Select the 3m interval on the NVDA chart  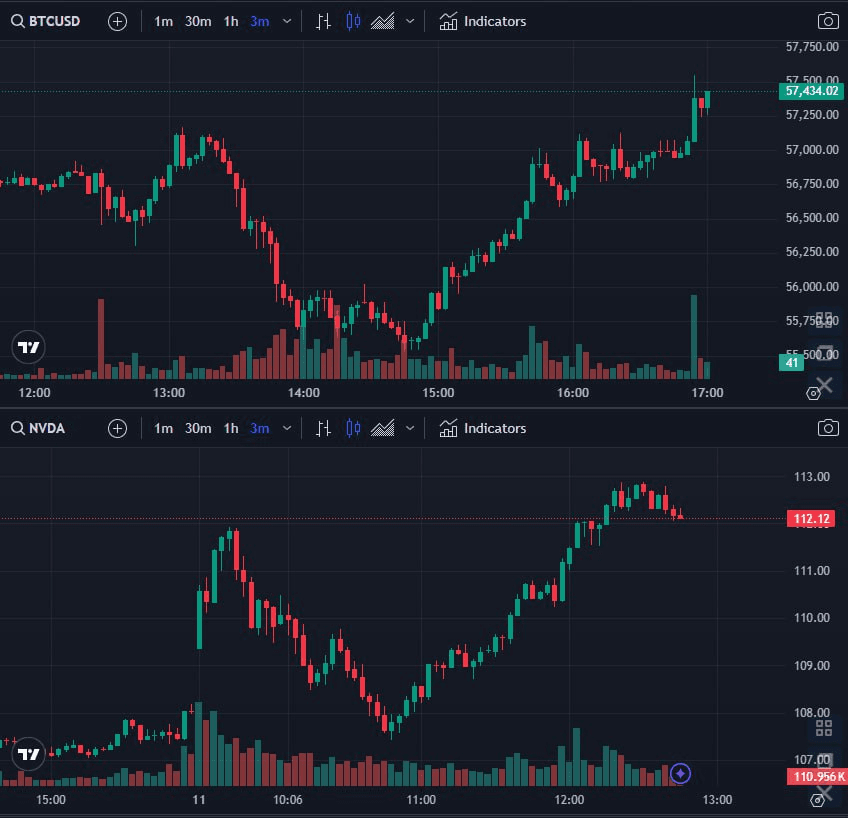(260, 429)
